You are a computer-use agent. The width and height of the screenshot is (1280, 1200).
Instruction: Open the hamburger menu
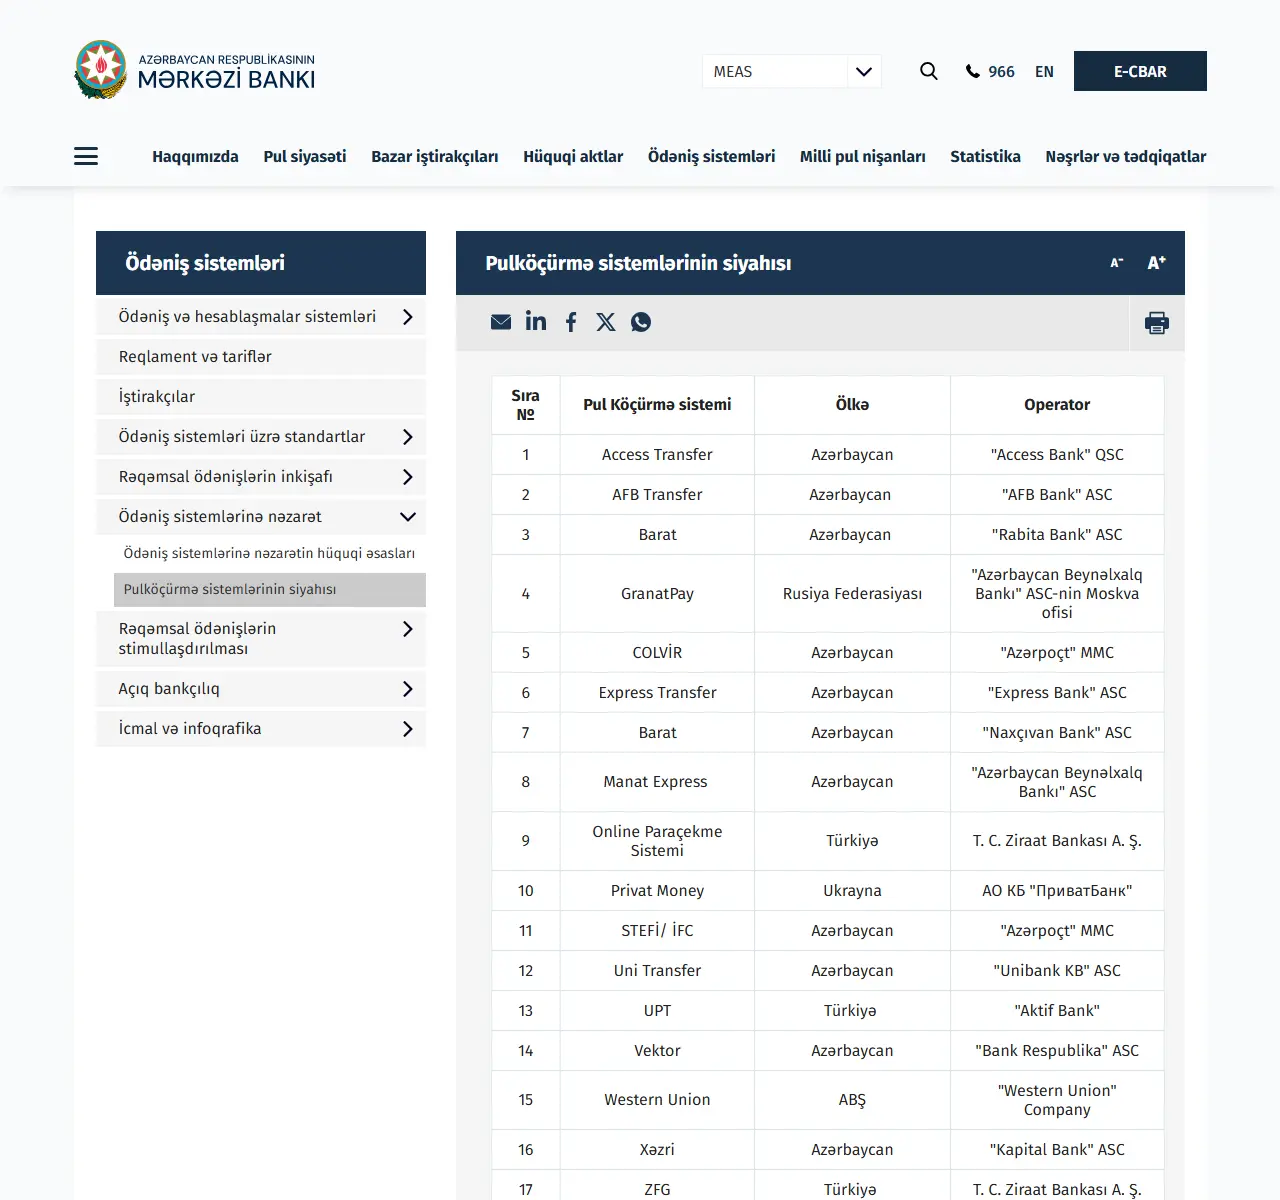pos(86,156)
